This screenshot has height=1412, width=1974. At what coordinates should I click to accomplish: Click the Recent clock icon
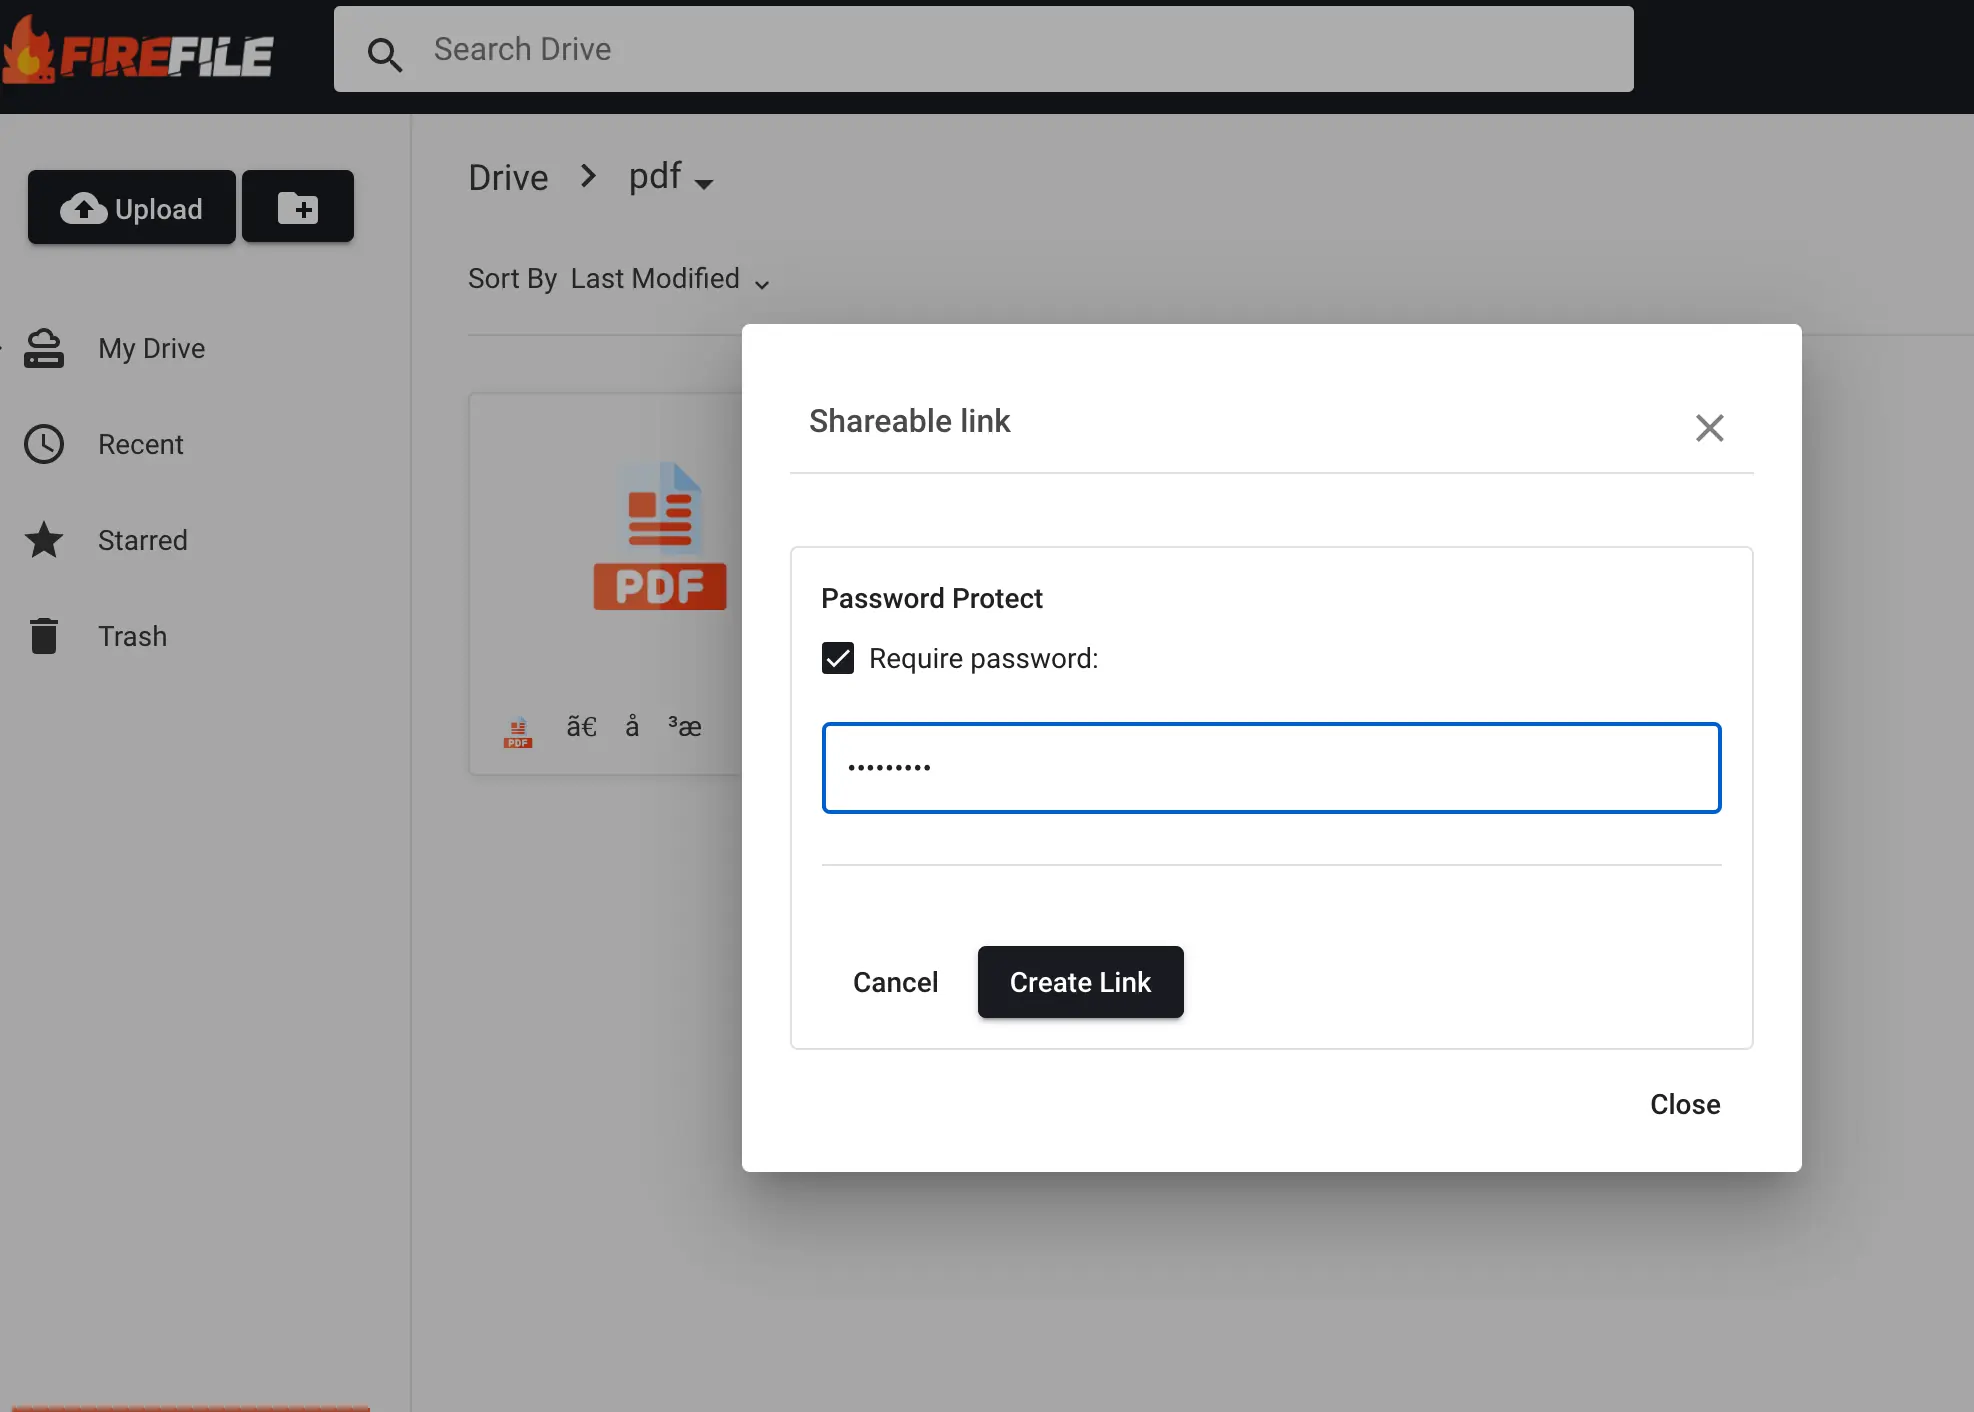pyautogui.click(x=44, y=444)
